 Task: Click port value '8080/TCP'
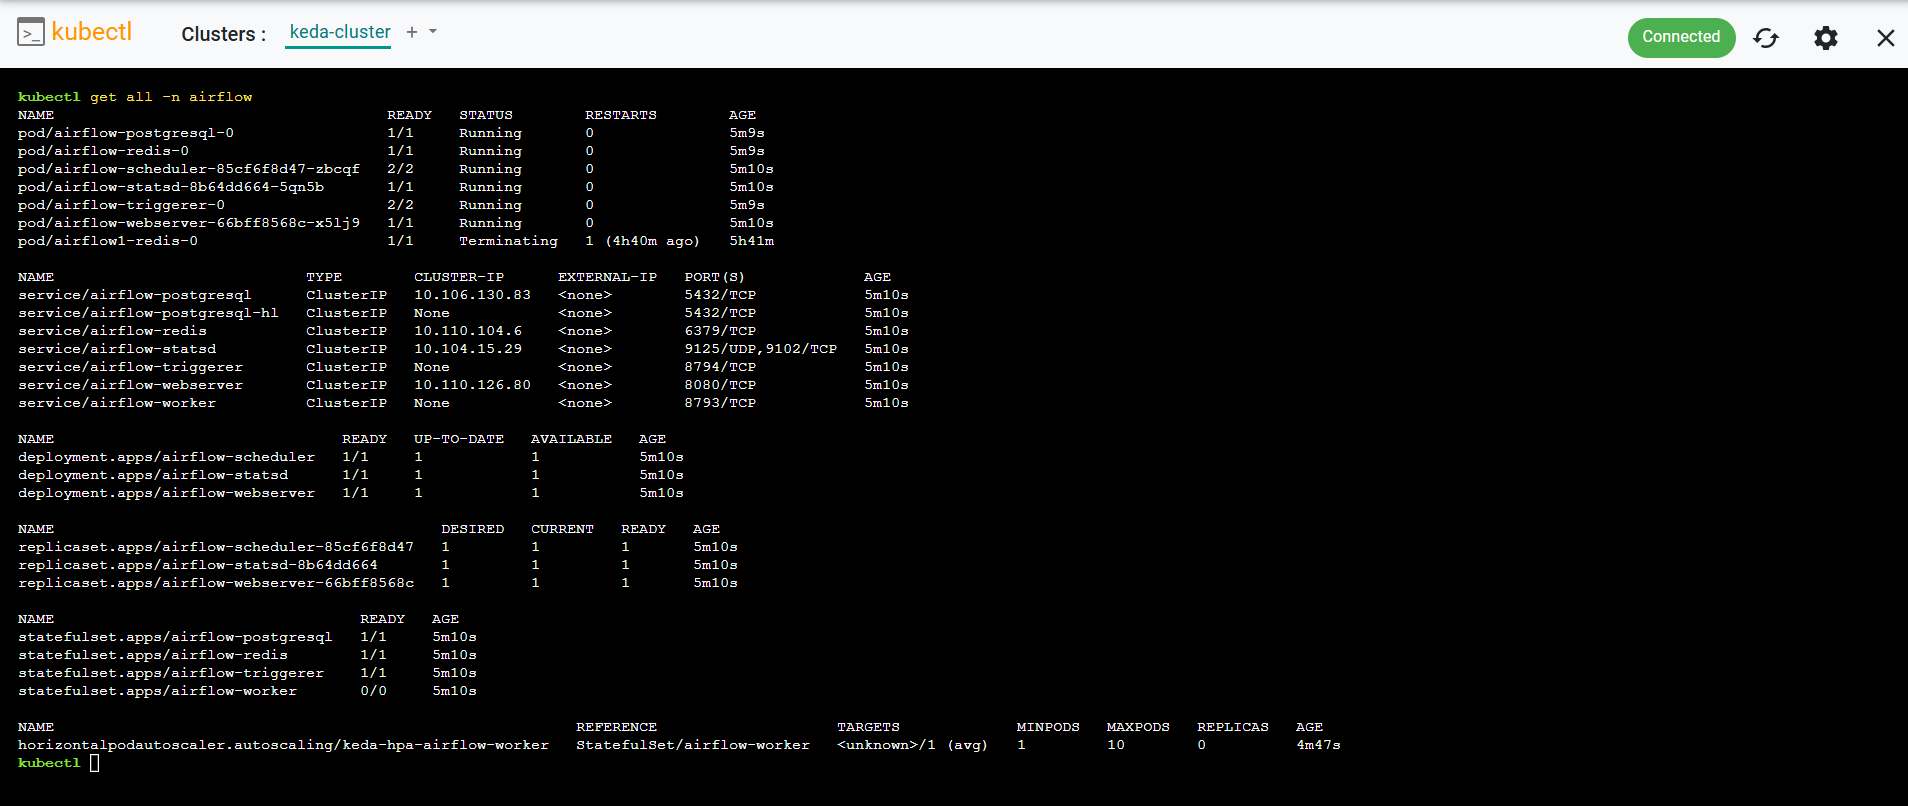tap(720, 385)
